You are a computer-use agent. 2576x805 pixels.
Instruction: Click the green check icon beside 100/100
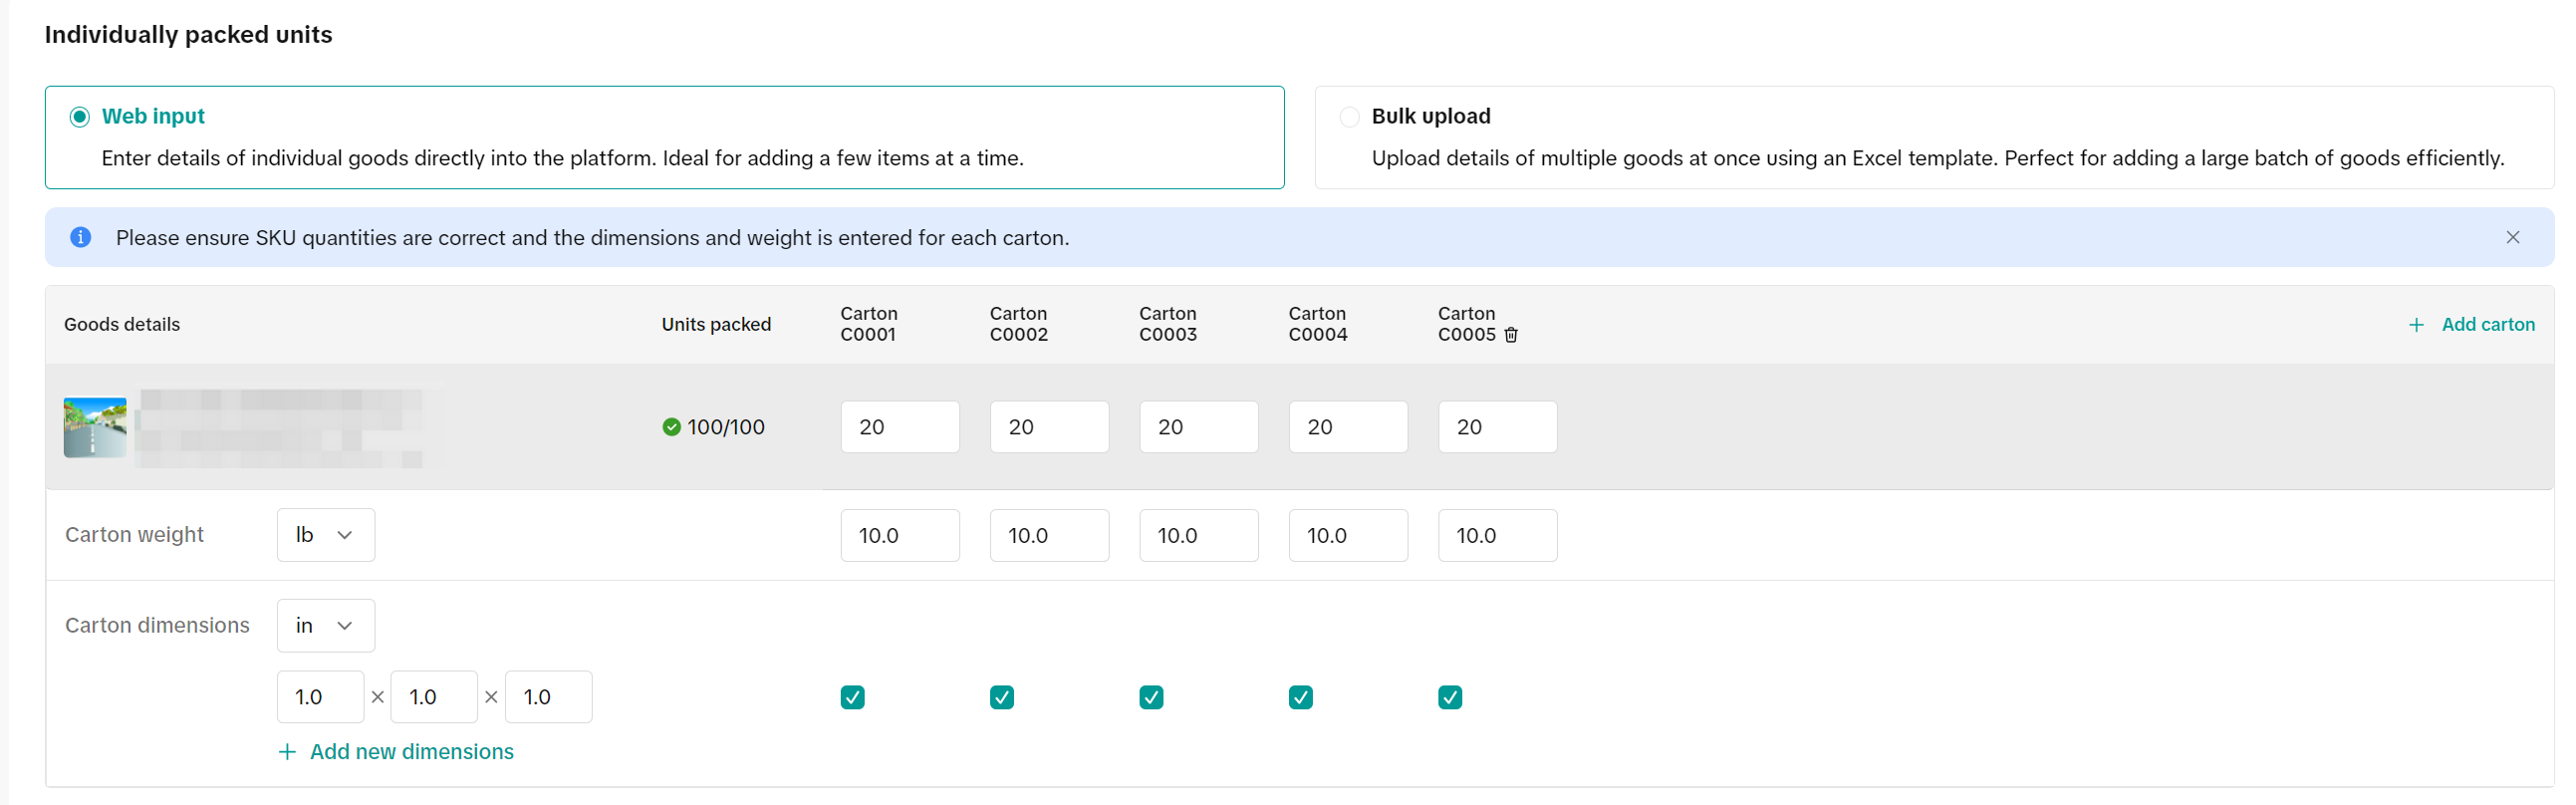click(672, 427)
